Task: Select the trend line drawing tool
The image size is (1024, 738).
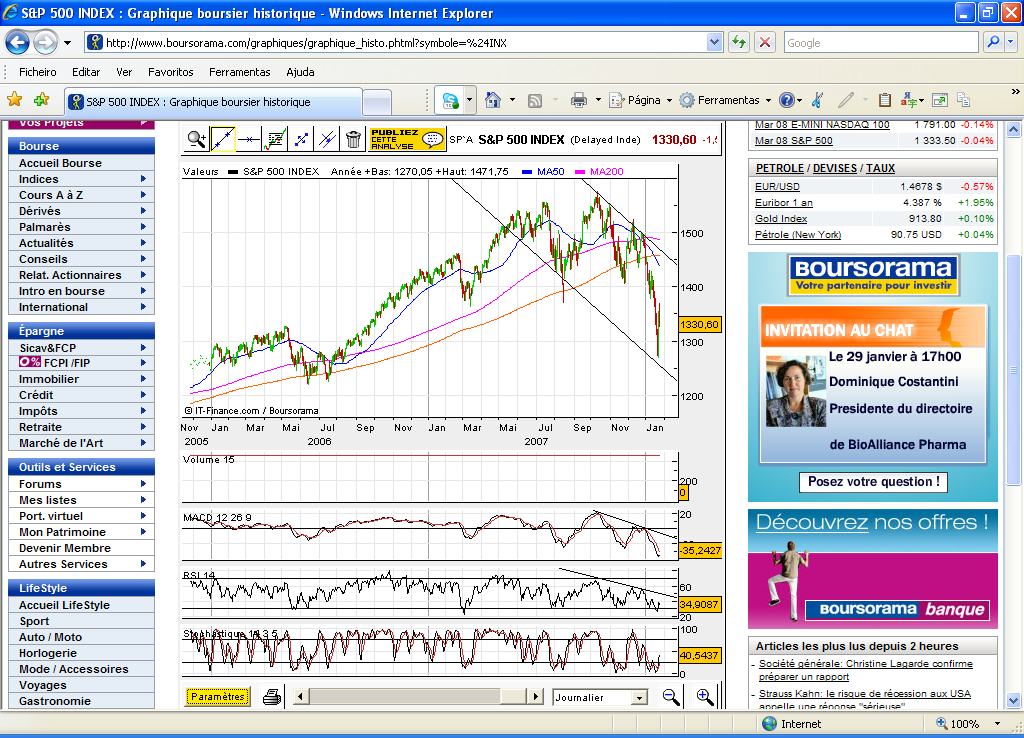Action: coord(223,138)
